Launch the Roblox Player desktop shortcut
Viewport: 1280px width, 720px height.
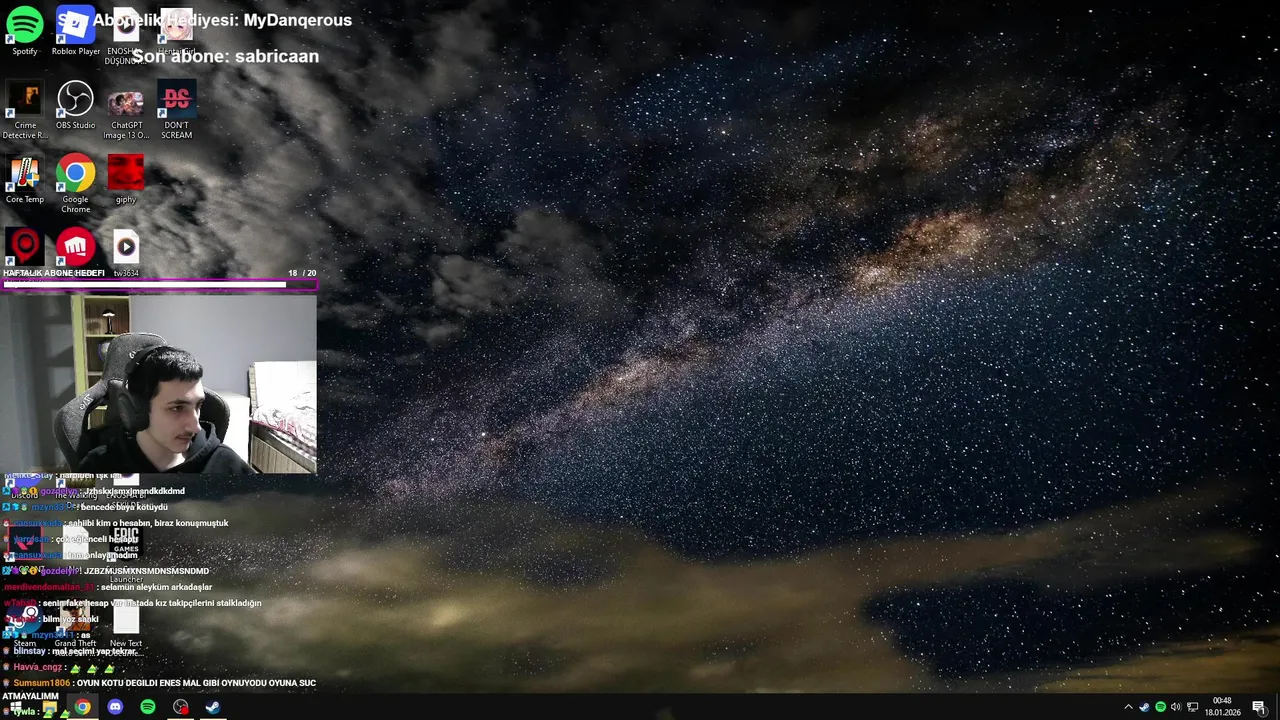76,31
